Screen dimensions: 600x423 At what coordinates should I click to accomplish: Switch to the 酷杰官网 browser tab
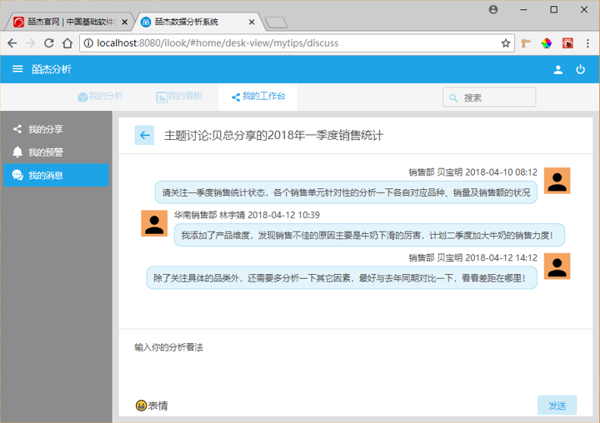(x=69, y=22)
